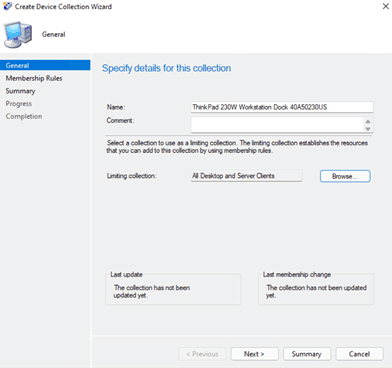This screenshot has width=392, height=368.
Task: Browse for a limiting collection
Action: tap(345, 176)
